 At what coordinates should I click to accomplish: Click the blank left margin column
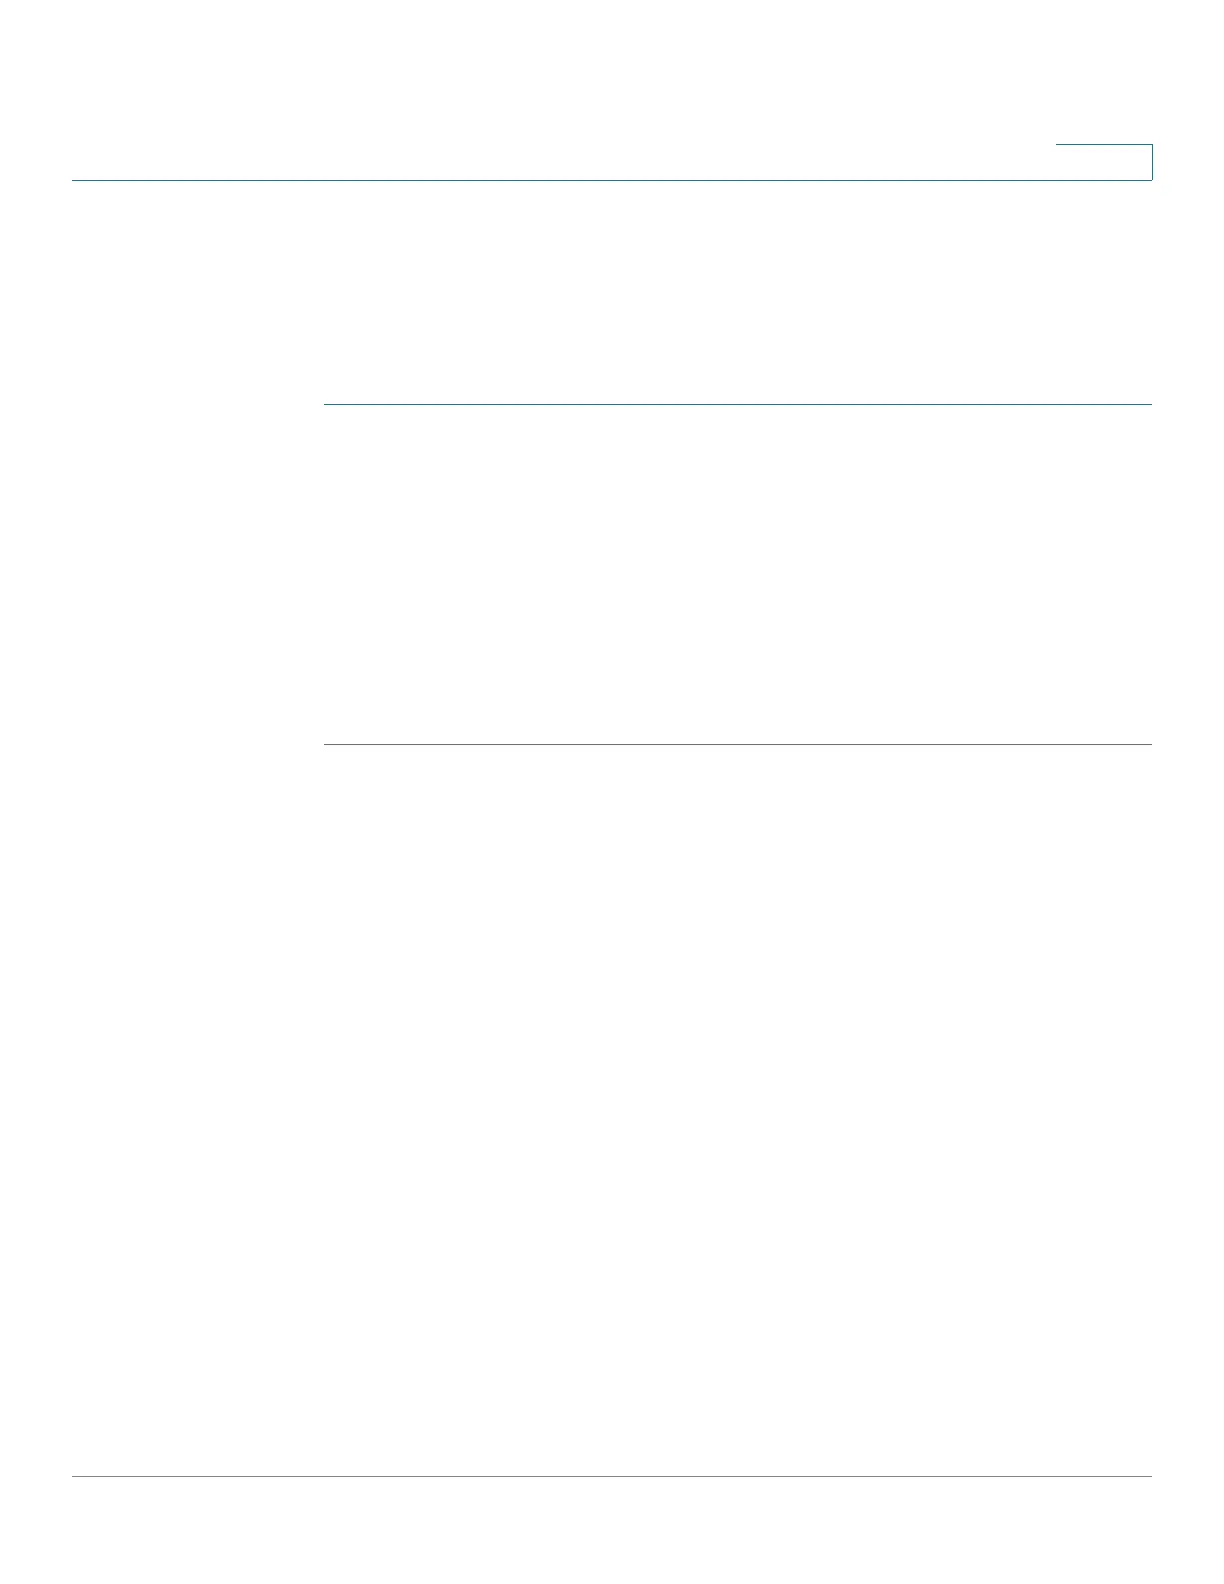197,830
